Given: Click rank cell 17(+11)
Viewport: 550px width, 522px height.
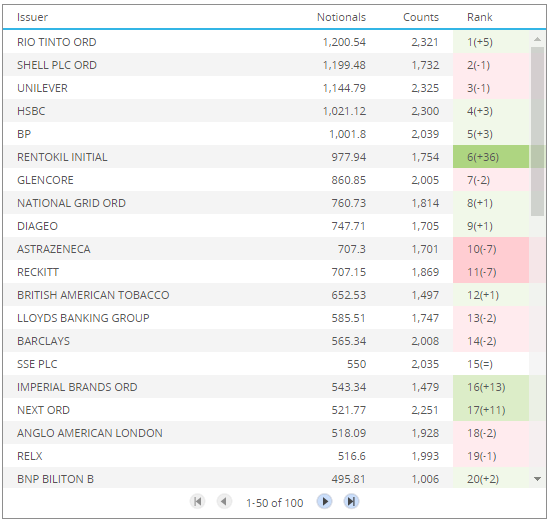Looking at the screenshot, I should point(491,410).
